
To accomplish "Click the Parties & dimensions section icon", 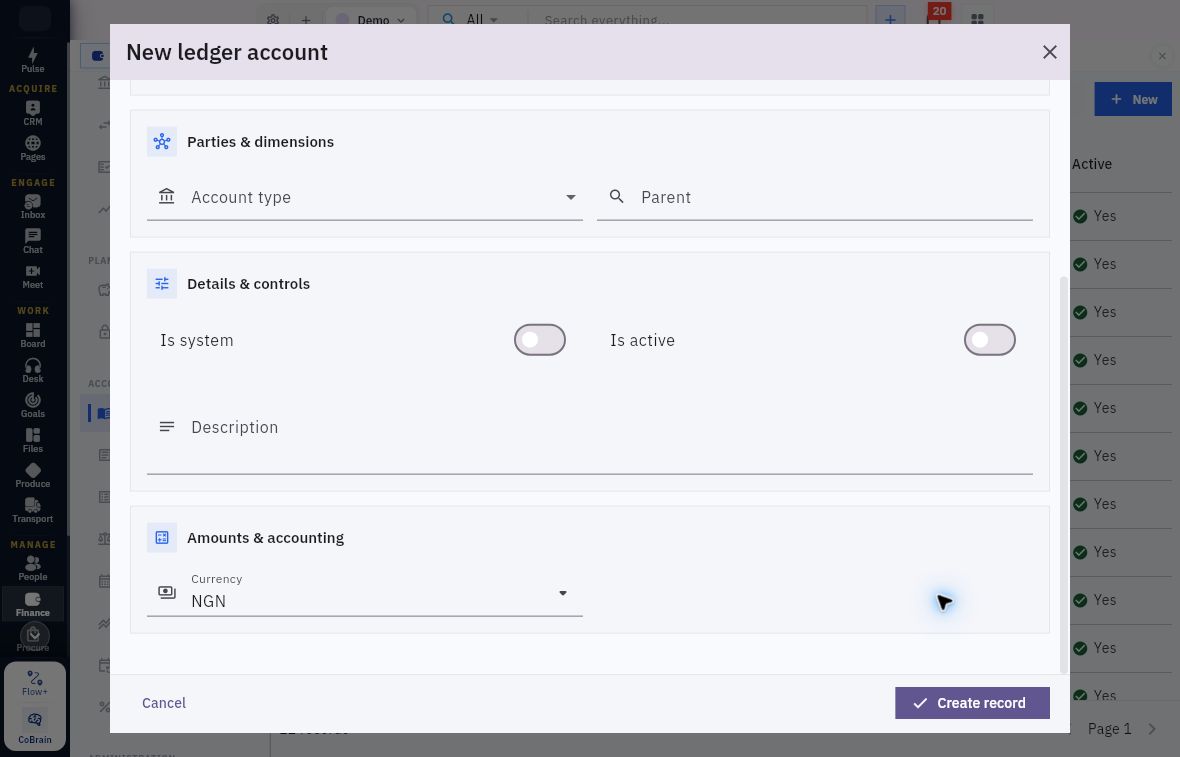I will 162,141.
